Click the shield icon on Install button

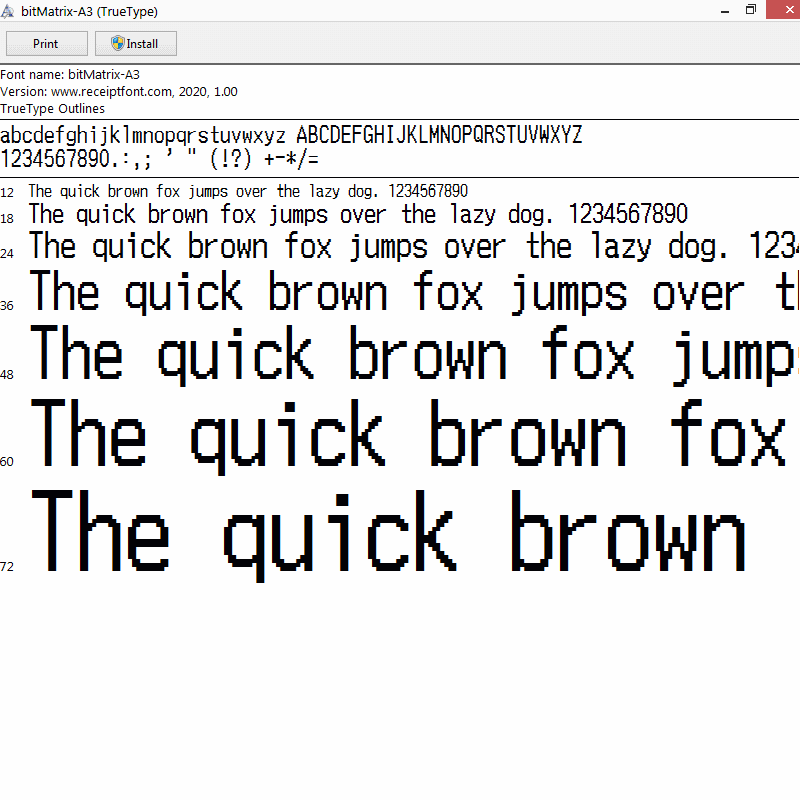click(117, 43)
